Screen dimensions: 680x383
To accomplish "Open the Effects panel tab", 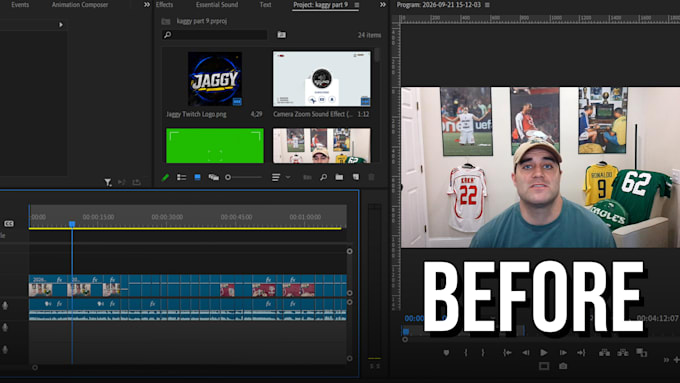I will pyautogui.click(x=164, y=5).
